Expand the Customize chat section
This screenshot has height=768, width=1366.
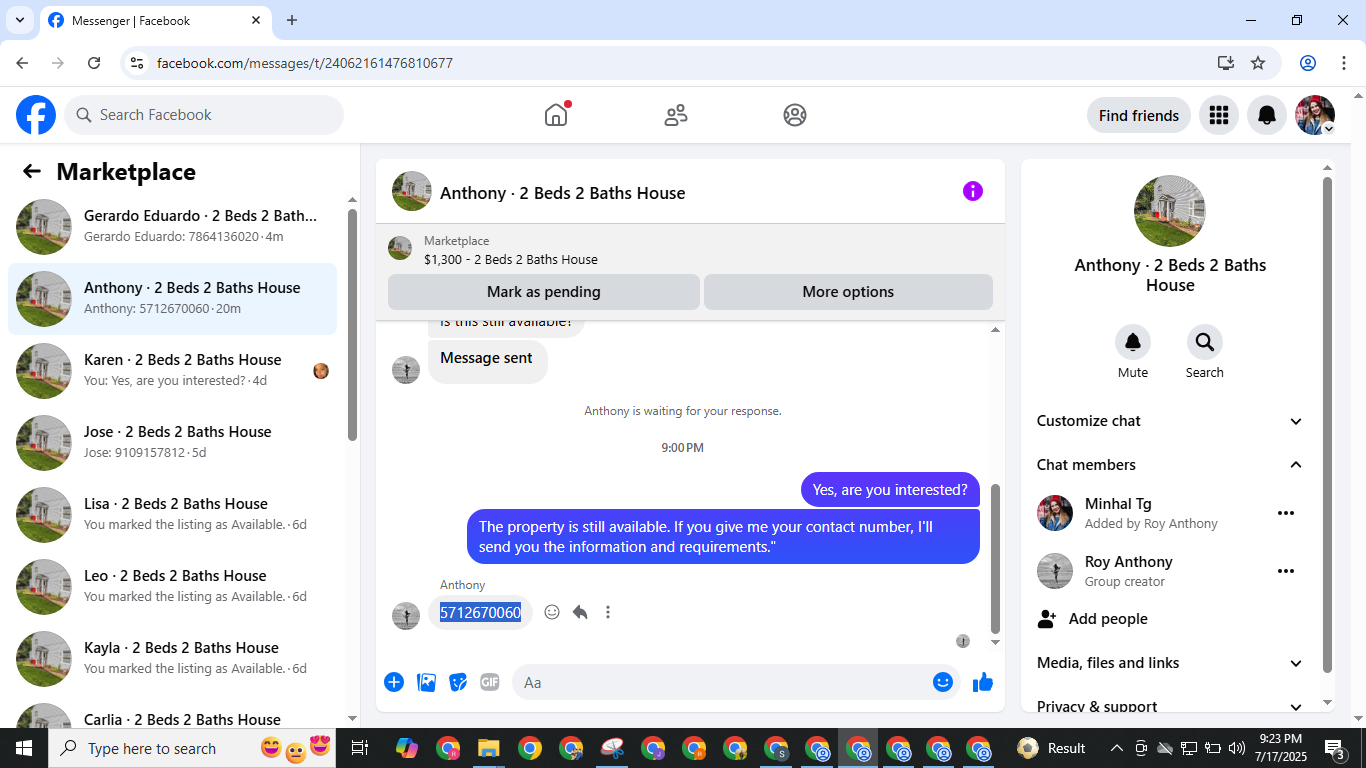point(1170,421)
